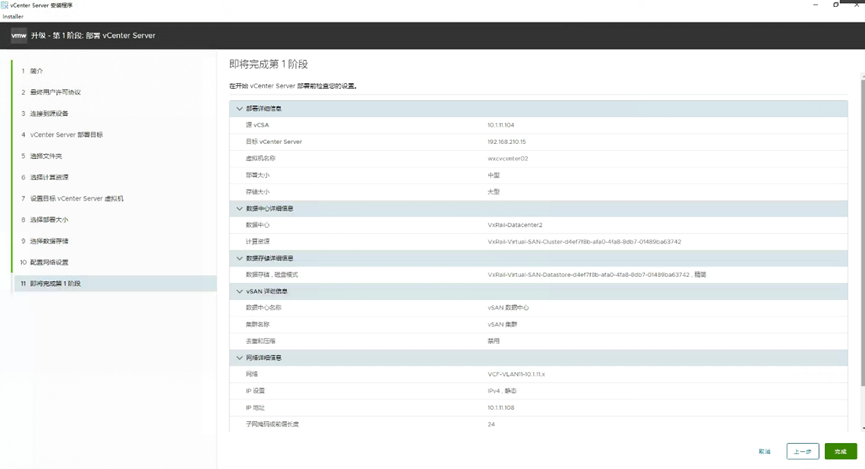Viewport: 865px width, 469px height.
Task: Click the 完成 (Finish) green button
Action: (841, 451)
